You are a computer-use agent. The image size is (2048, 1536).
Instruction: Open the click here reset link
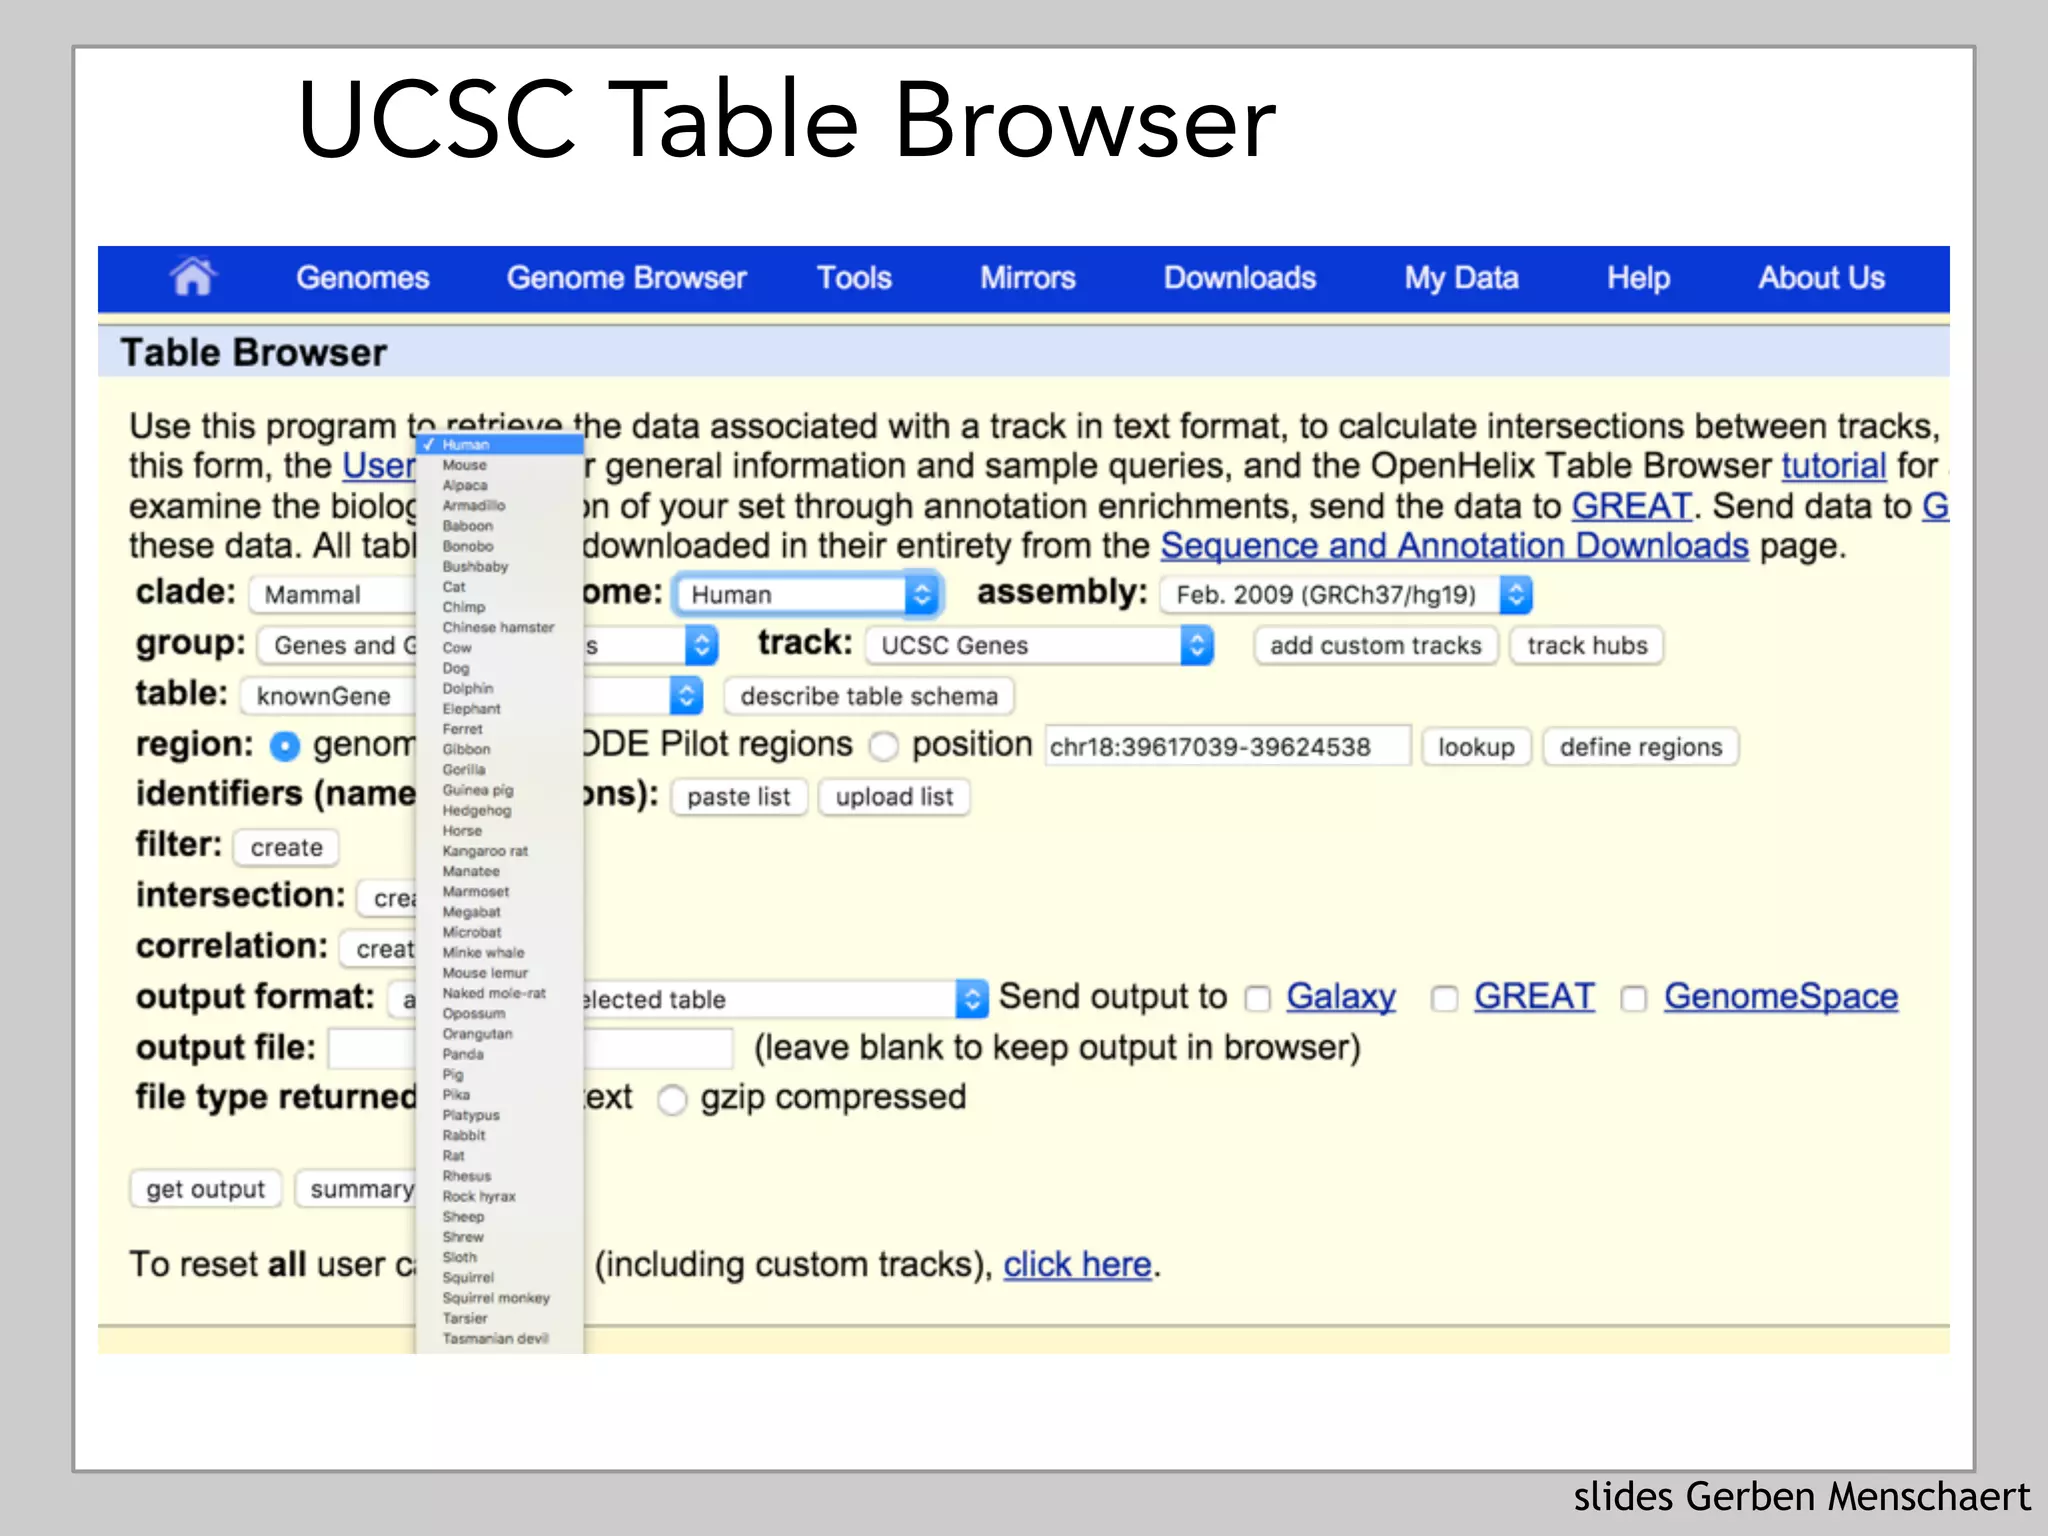point(1077,1265)
